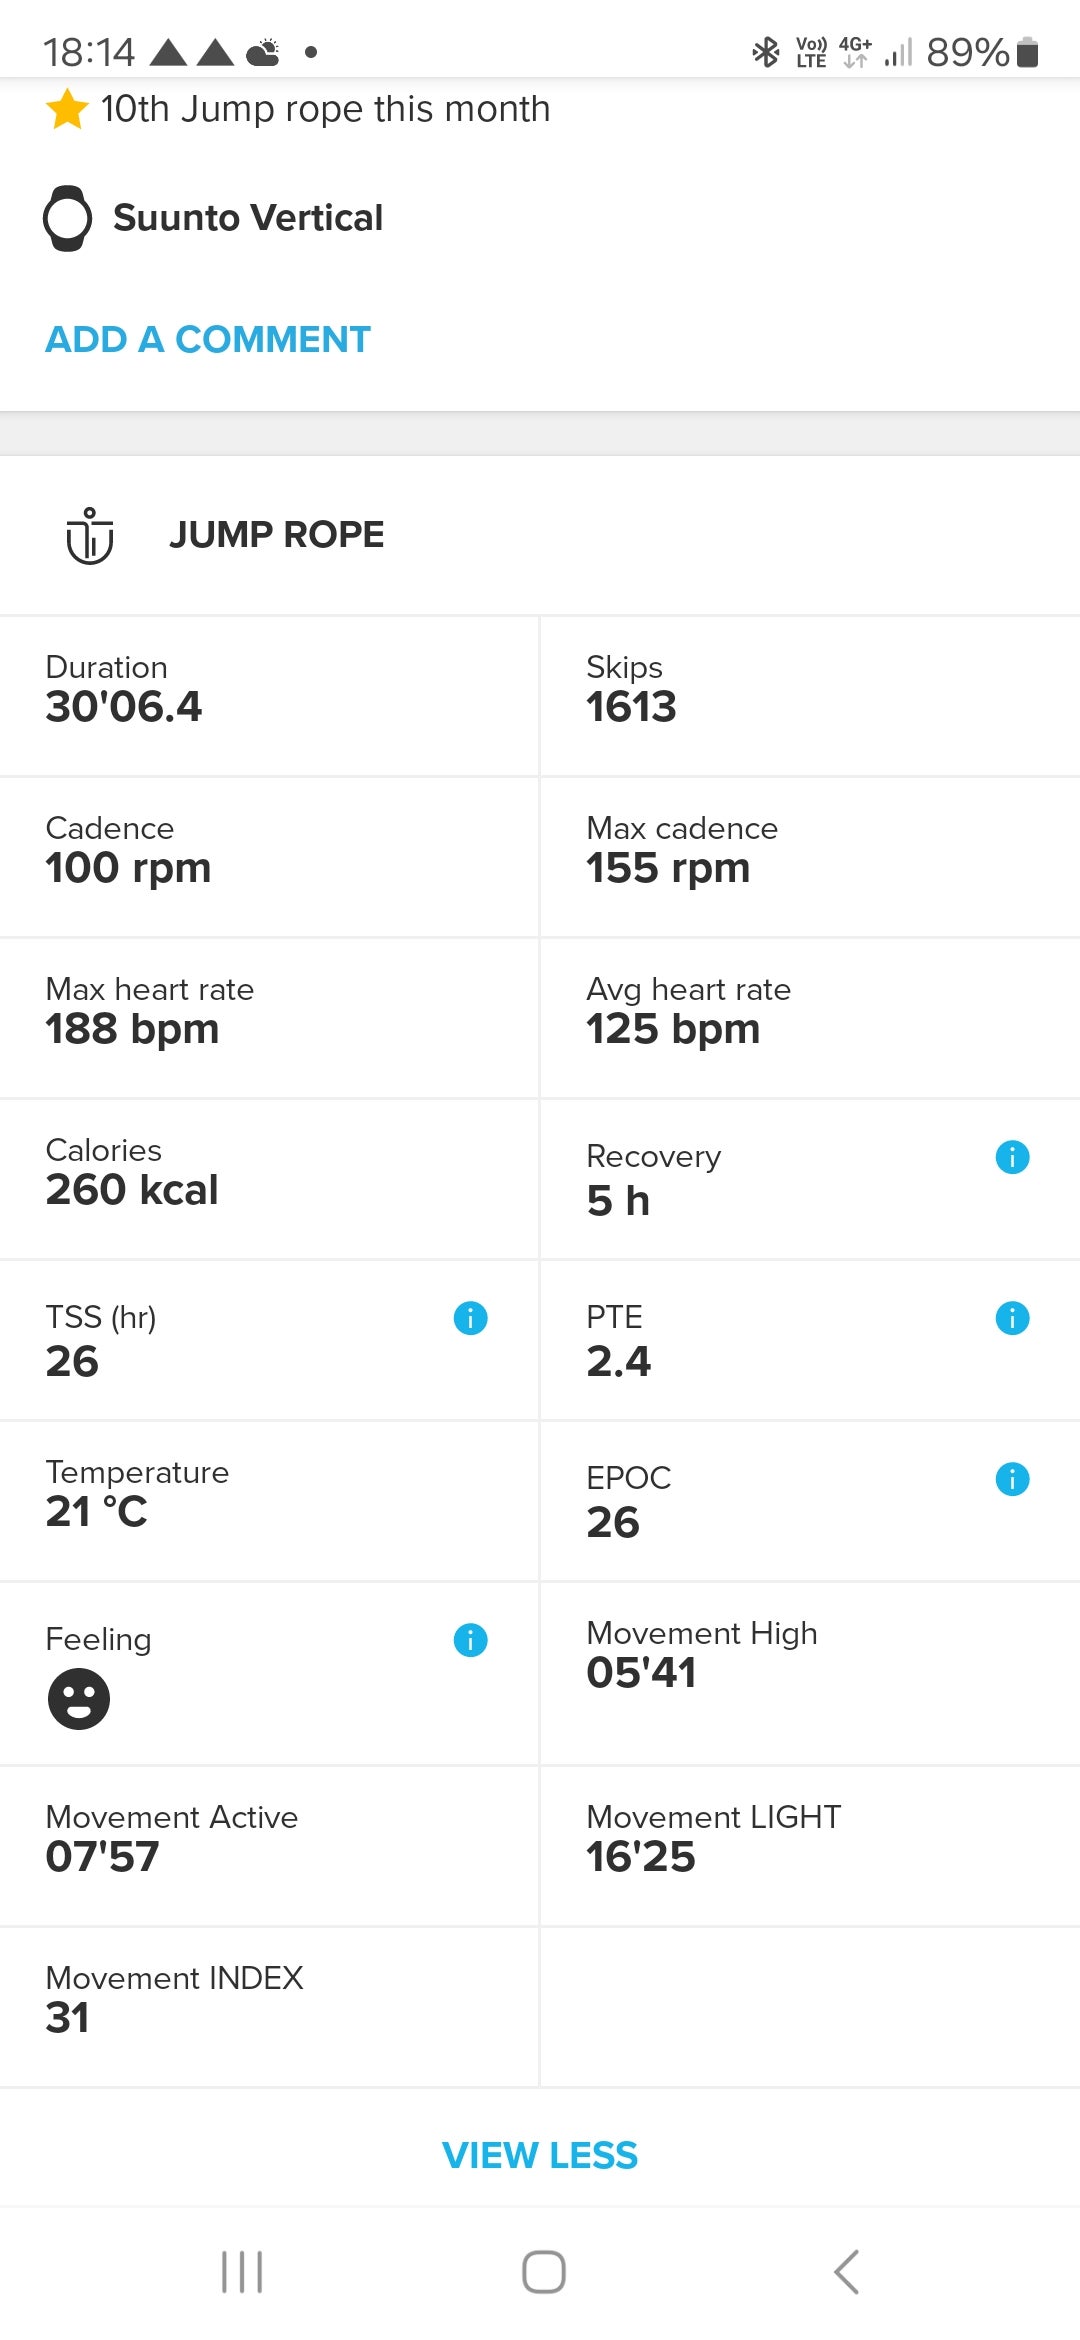Open the recent apps navigation button
Screen dimensions: 1080x2340
(242, 2272)
